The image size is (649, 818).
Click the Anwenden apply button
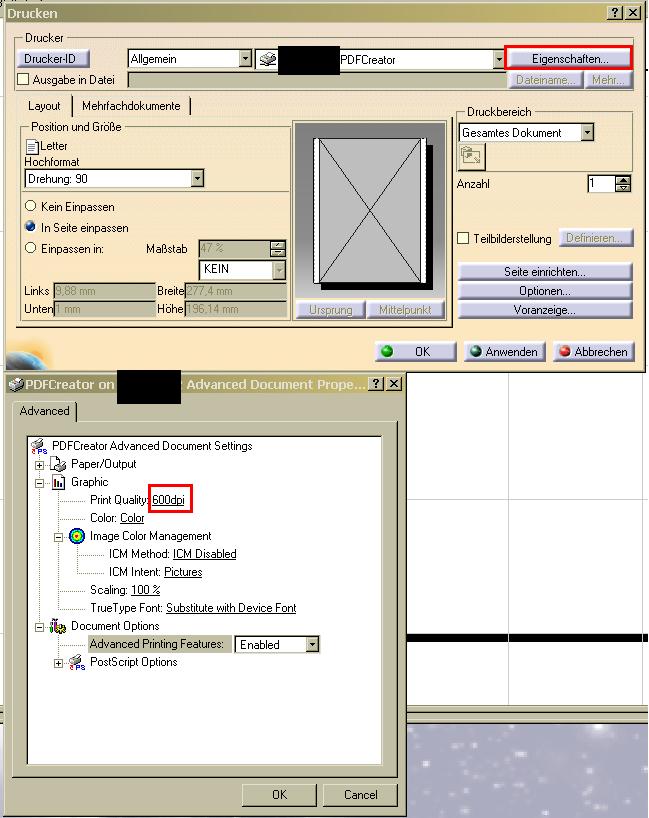click(504, 352)
